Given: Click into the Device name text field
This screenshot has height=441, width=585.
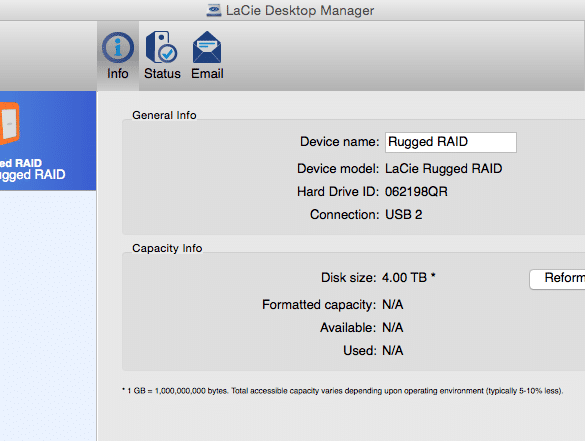Looking at the screenshot, I should (451, 142).
